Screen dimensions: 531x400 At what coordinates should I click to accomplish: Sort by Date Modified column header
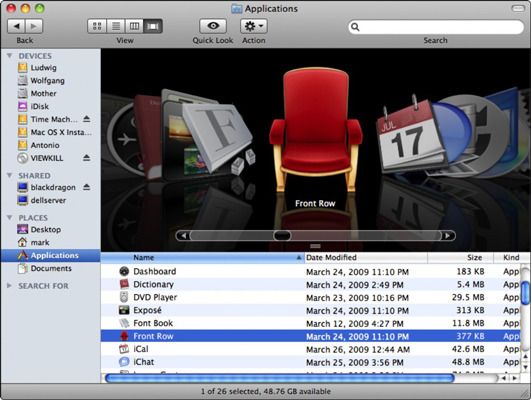tap(366, 257)
